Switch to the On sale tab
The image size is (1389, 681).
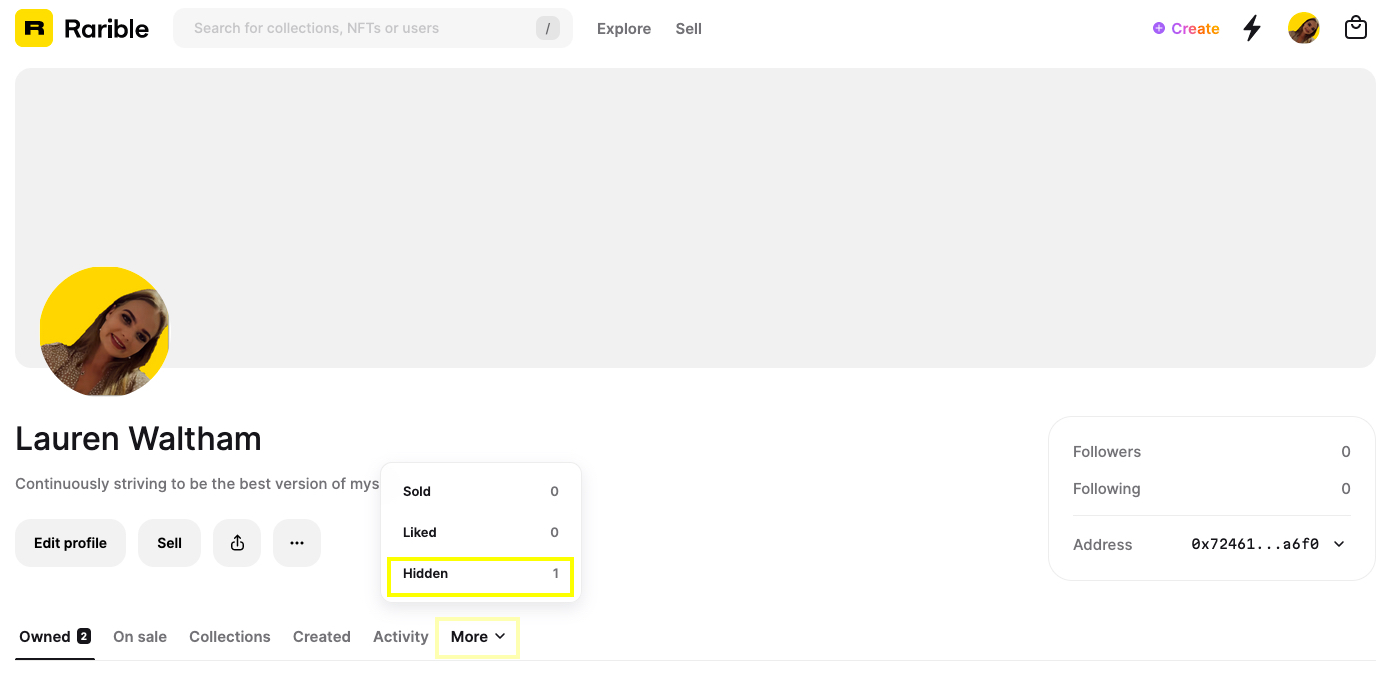(140, 637)
